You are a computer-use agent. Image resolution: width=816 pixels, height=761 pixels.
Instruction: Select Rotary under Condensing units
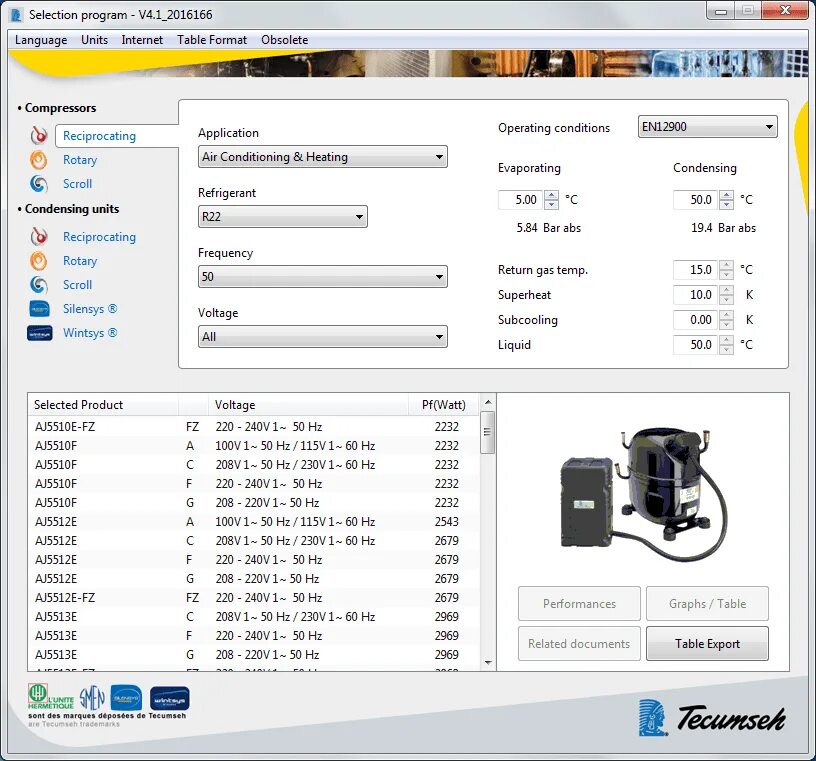tap(80, 261)
